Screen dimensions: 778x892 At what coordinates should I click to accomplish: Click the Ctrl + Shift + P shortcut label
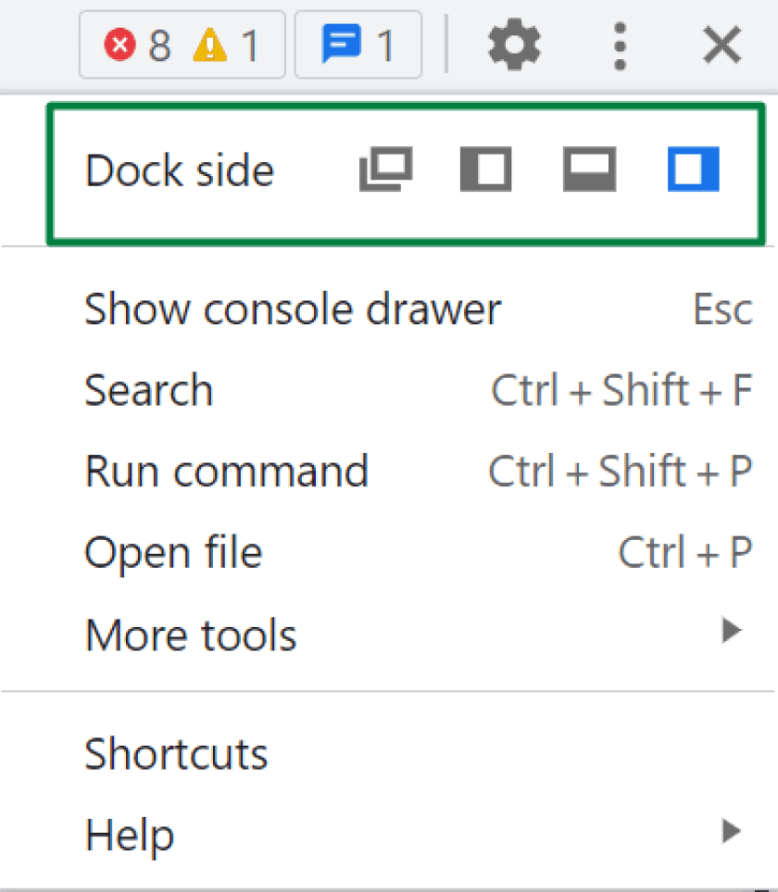point(621,471)
